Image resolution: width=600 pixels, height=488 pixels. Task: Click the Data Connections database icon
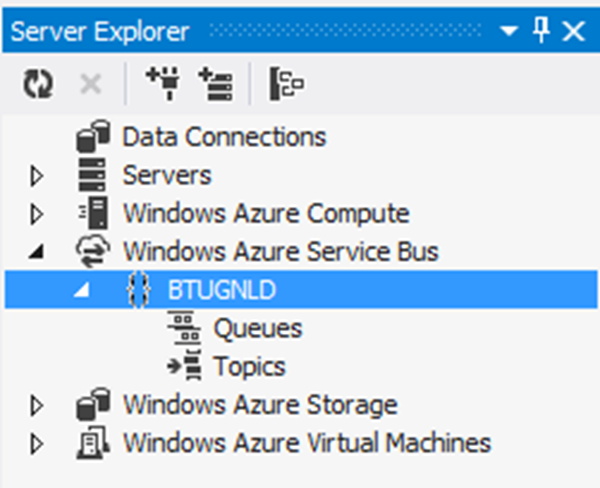tap(93, 136)
